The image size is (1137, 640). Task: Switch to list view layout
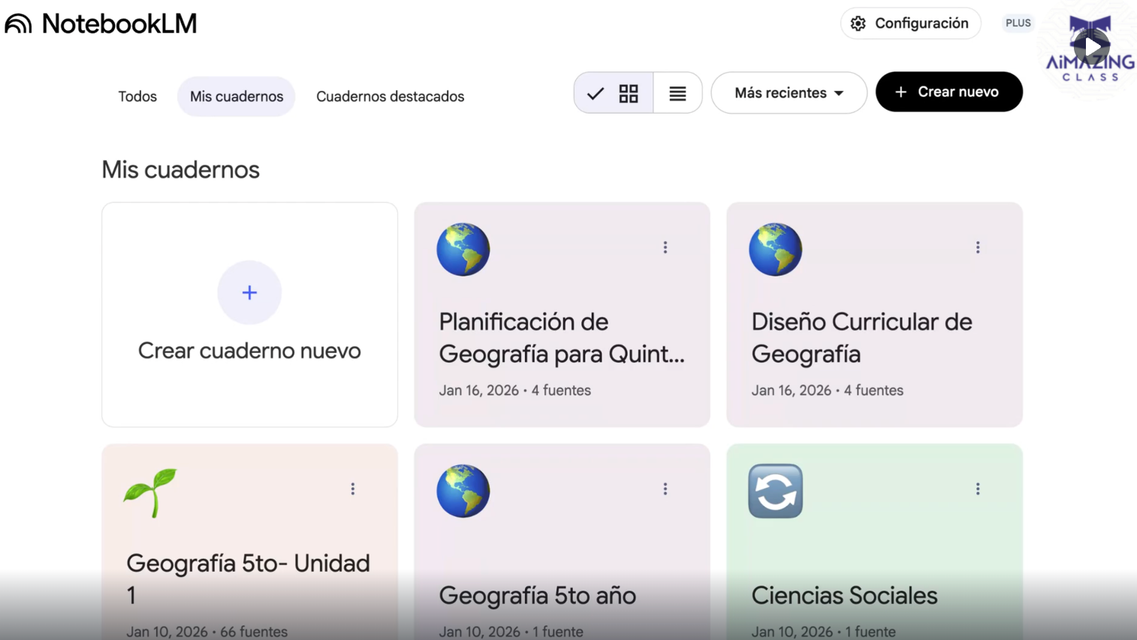click(677, 93)
